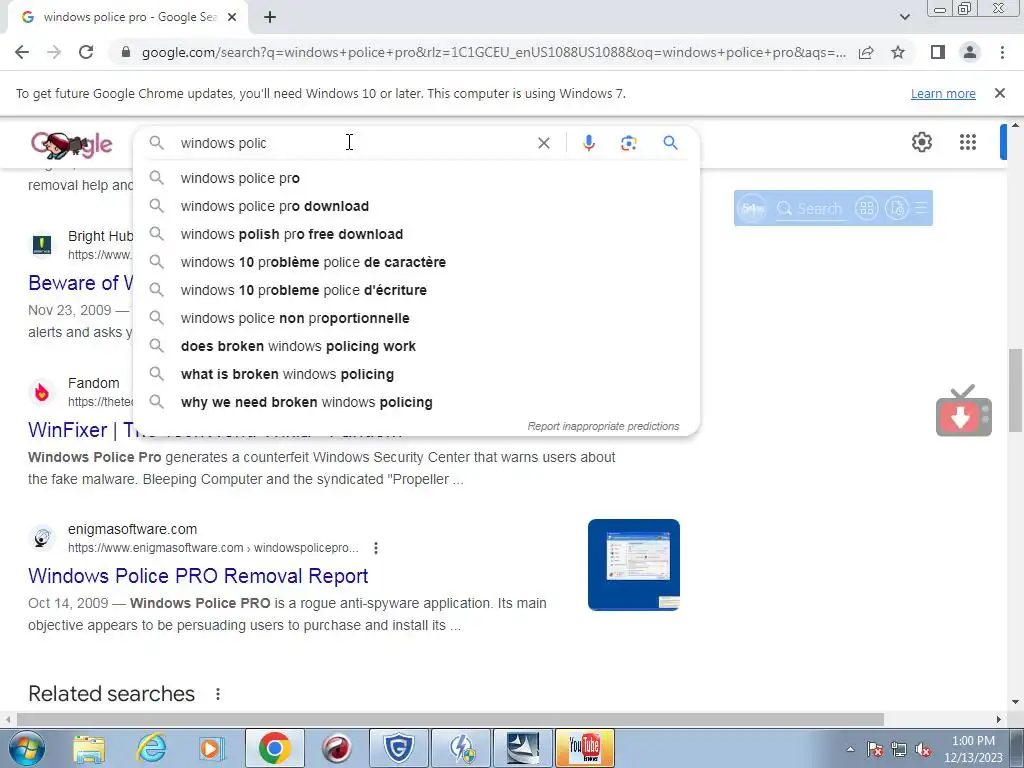Open options for the enigmasoftware.com result

click(x=376, y=548)
